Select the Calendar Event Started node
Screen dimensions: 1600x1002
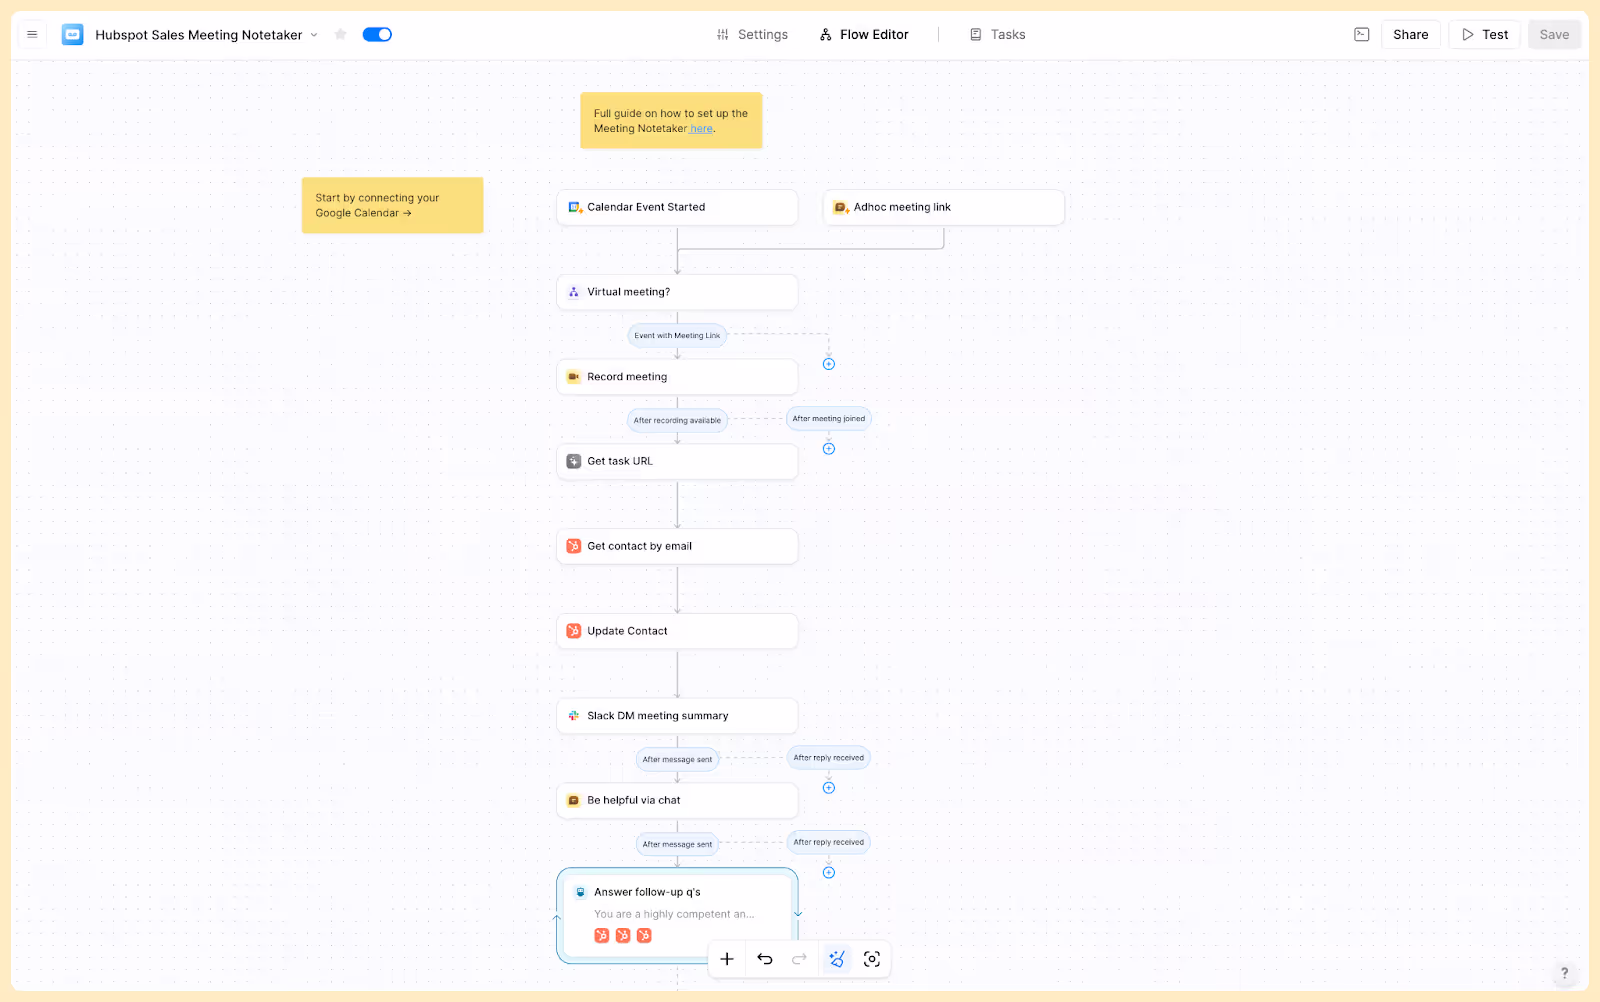pos(677,207)
